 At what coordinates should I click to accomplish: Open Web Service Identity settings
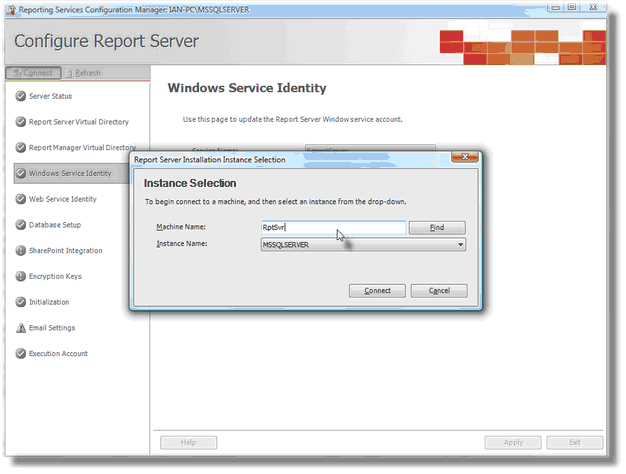click(63, 199)
